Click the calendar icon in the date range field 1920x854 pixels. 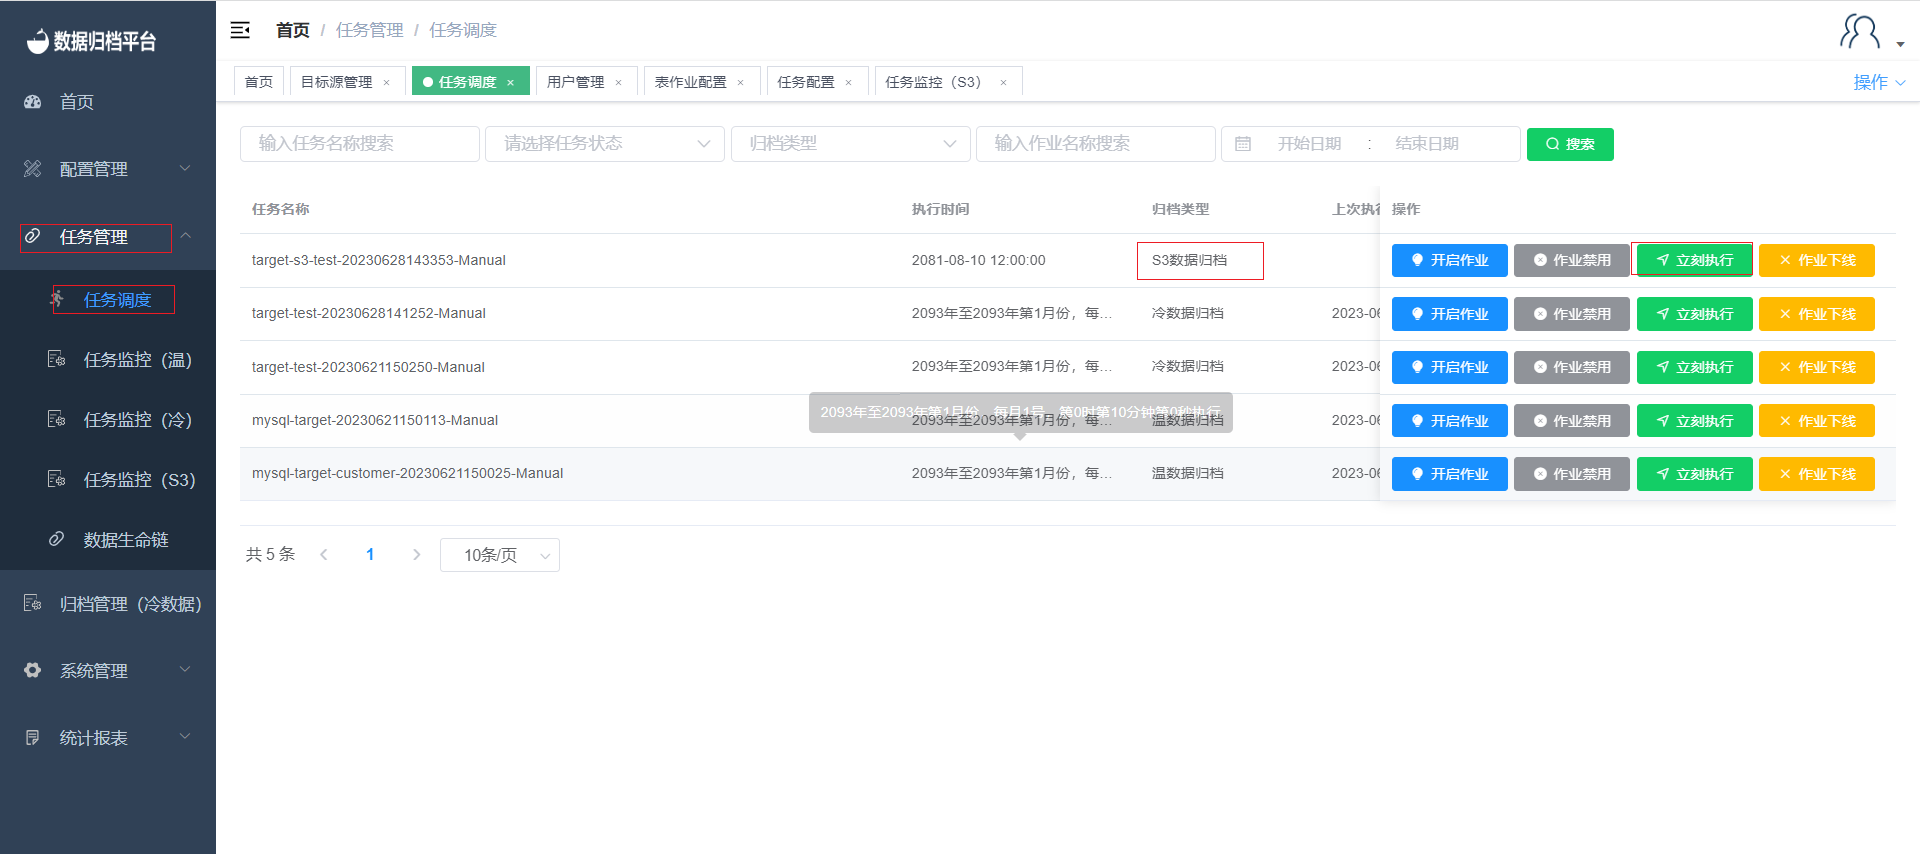(x=1243, y=144)
